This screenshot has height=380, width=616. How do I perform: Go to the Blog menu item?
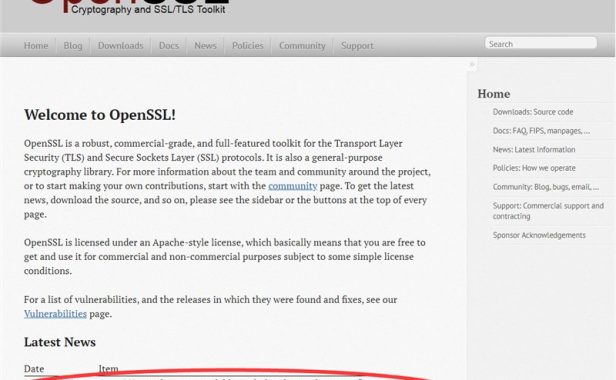pyautogui.click(x=73, y=46)
